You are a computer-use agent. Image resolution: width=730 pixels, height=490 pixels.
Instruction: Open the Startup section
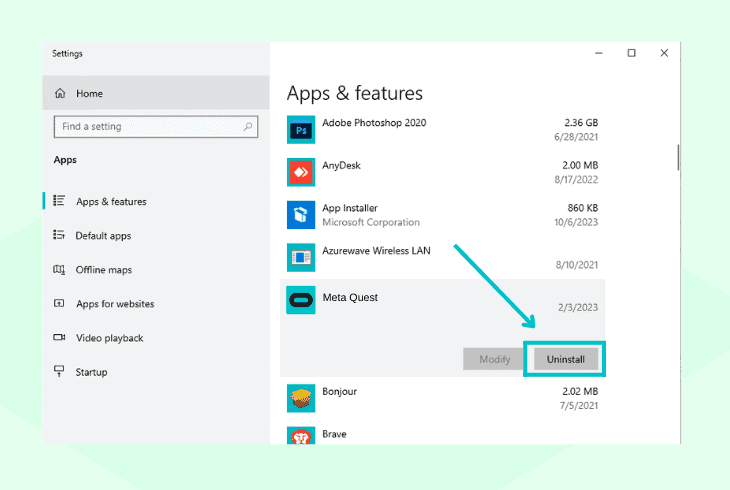(92, 372)
